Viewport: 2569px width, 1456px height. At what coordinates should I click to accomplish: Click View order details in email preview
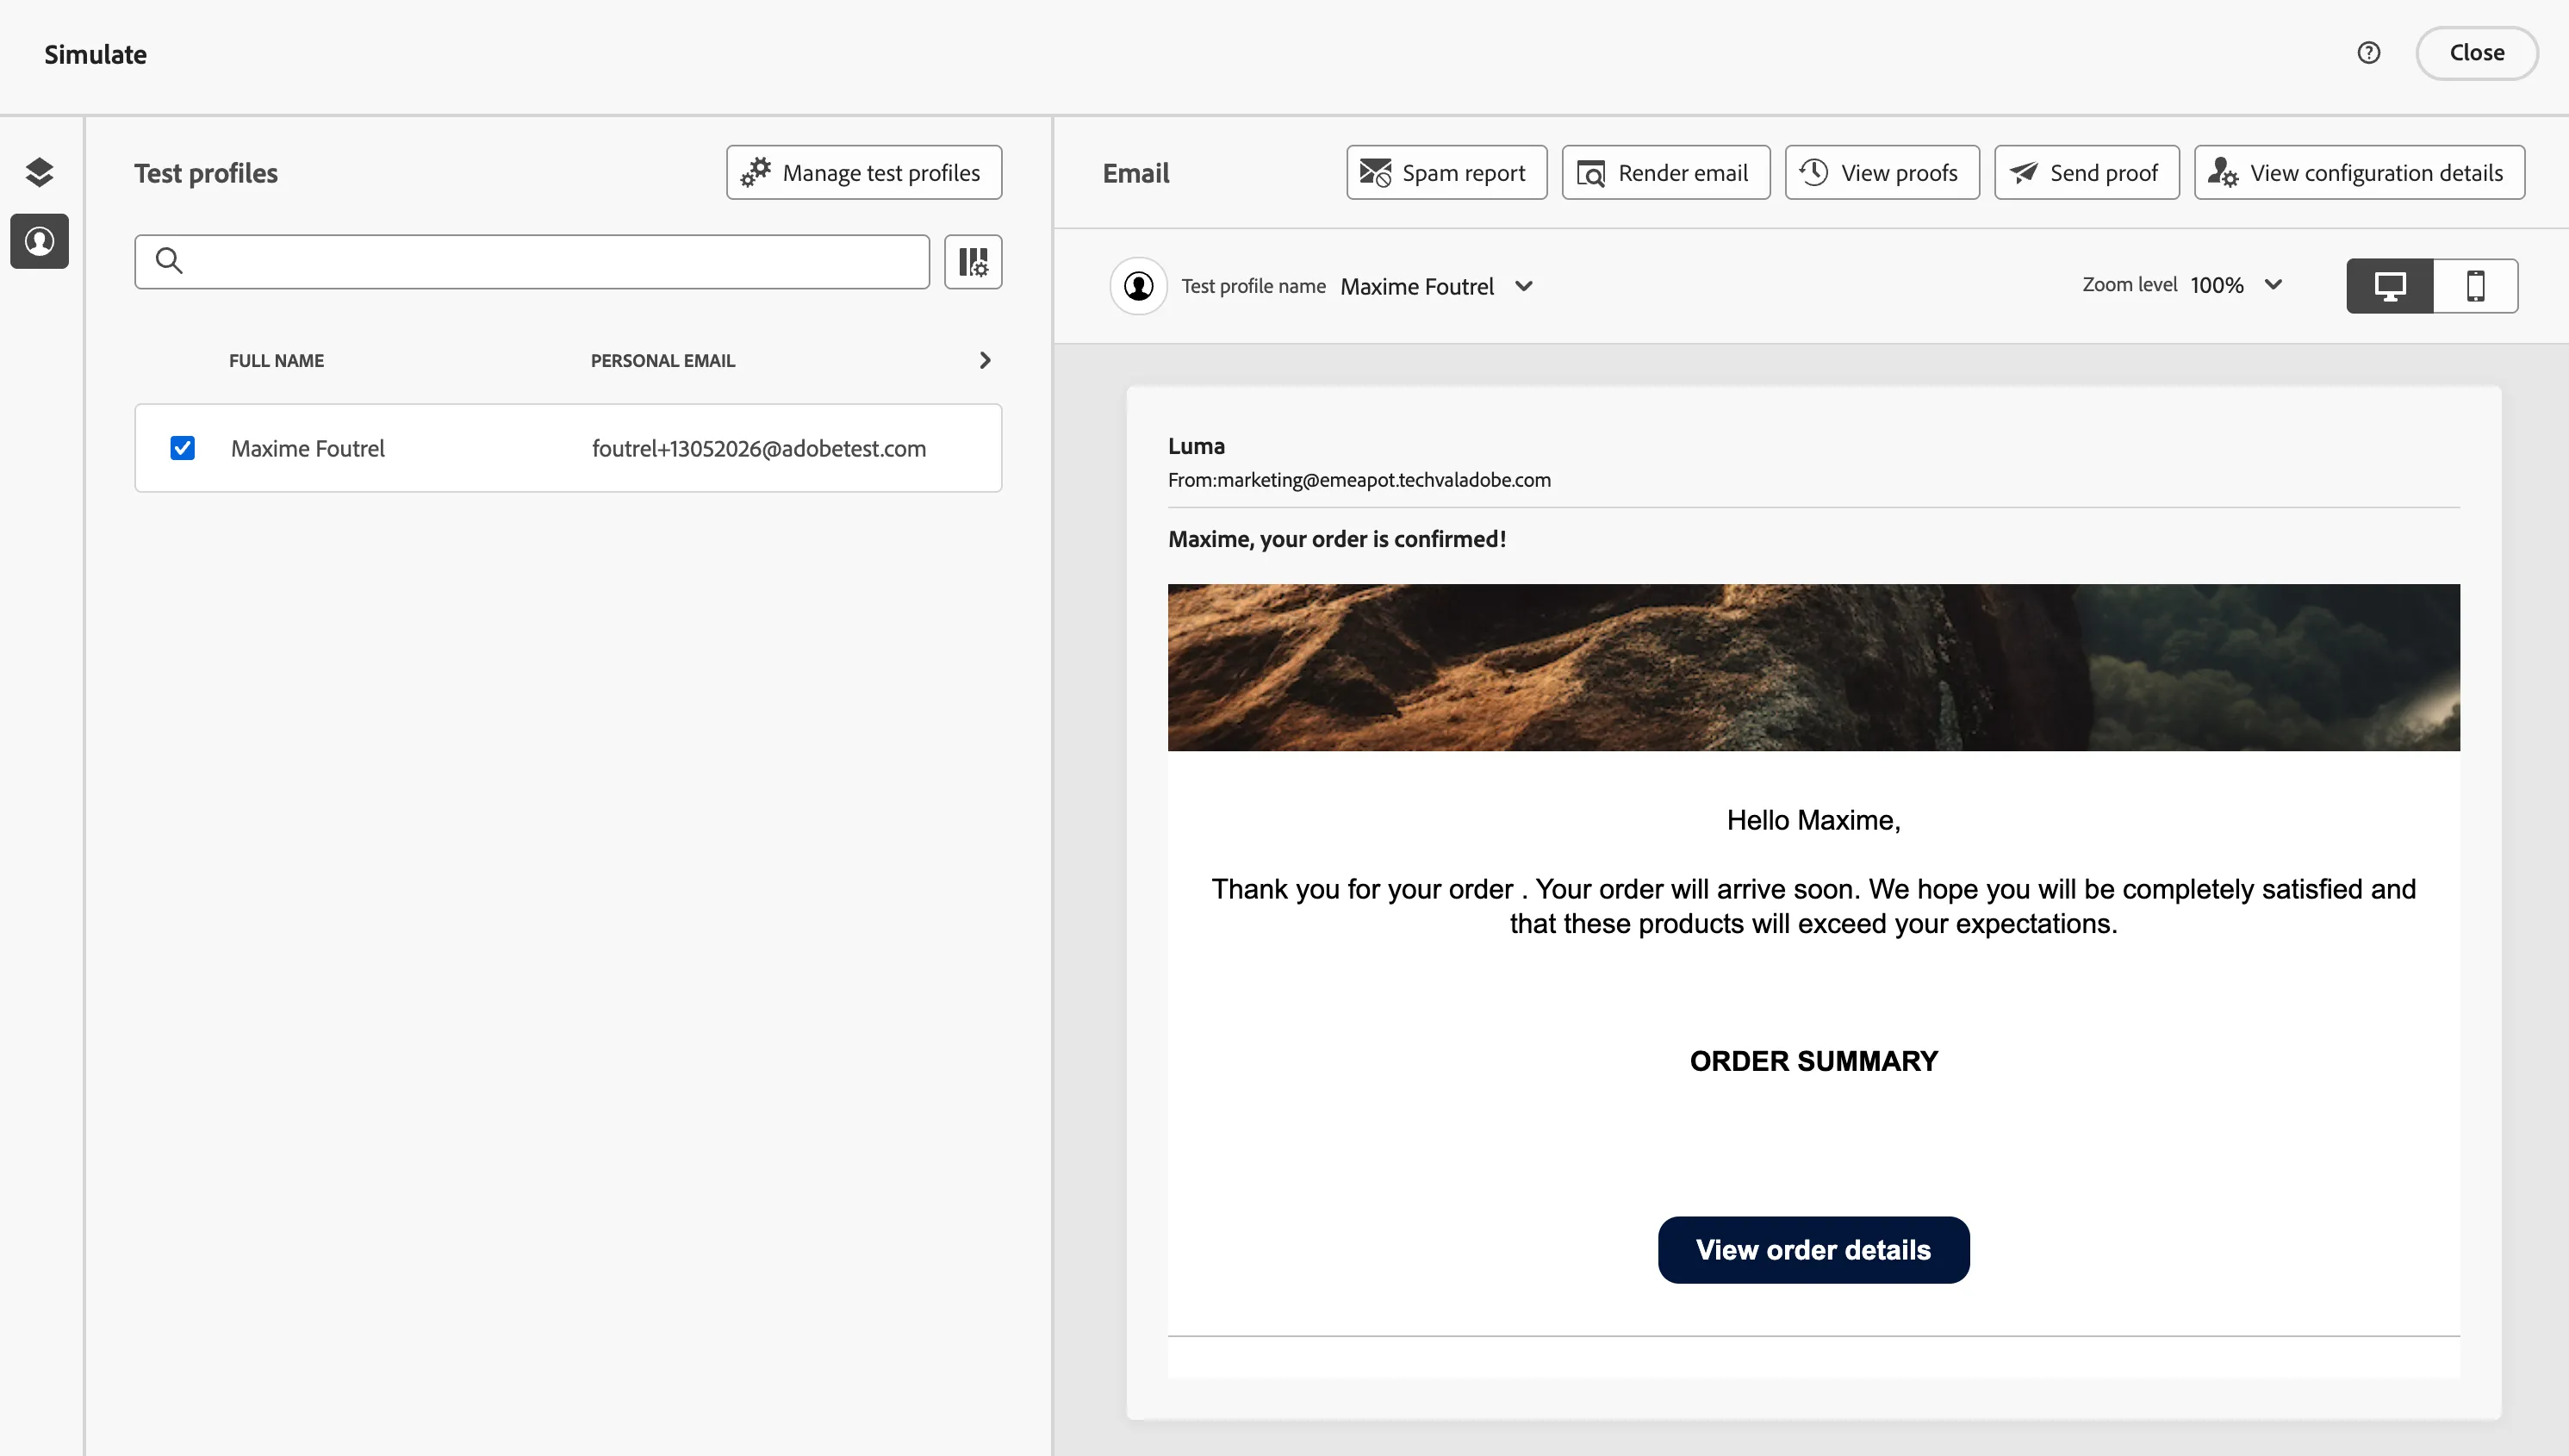point(1813,1250)
